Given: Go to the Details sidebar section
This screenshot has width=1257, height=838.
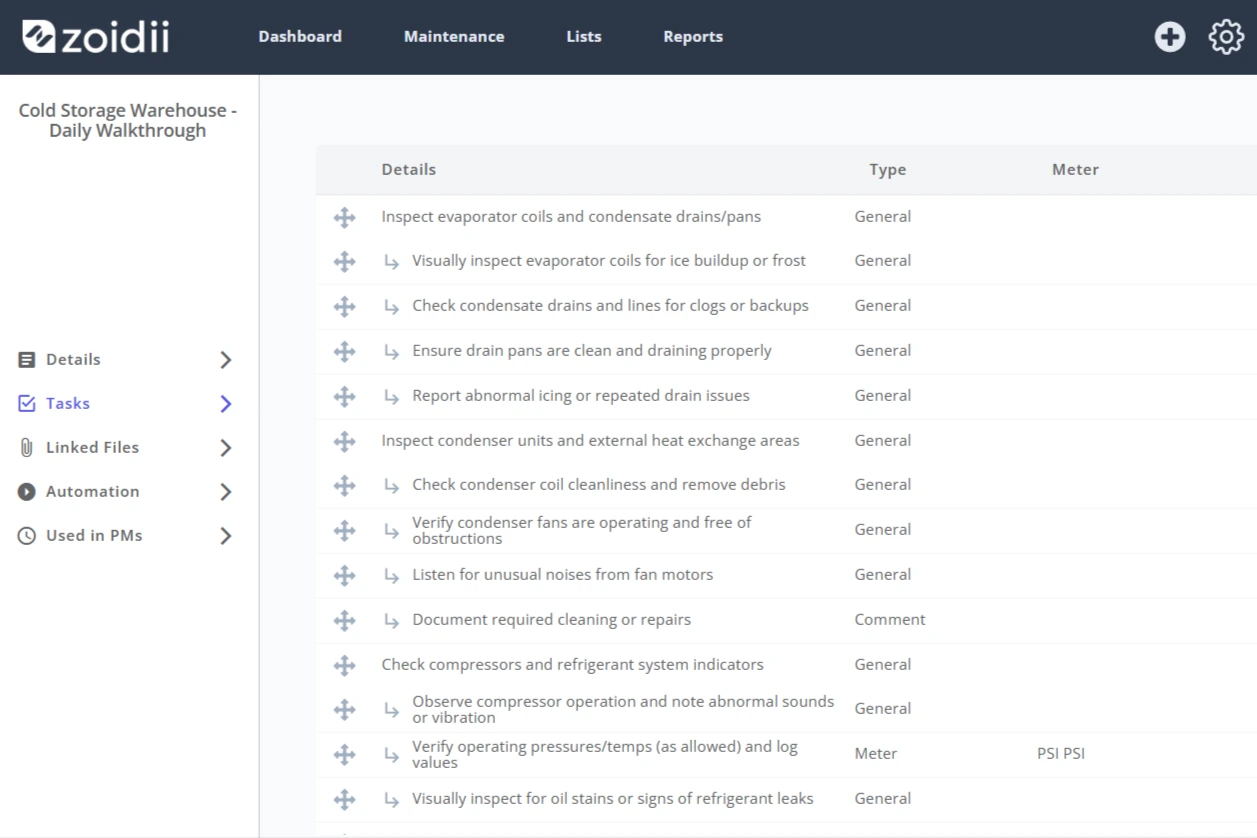Looking at the screenshot, I should point(73,360).
